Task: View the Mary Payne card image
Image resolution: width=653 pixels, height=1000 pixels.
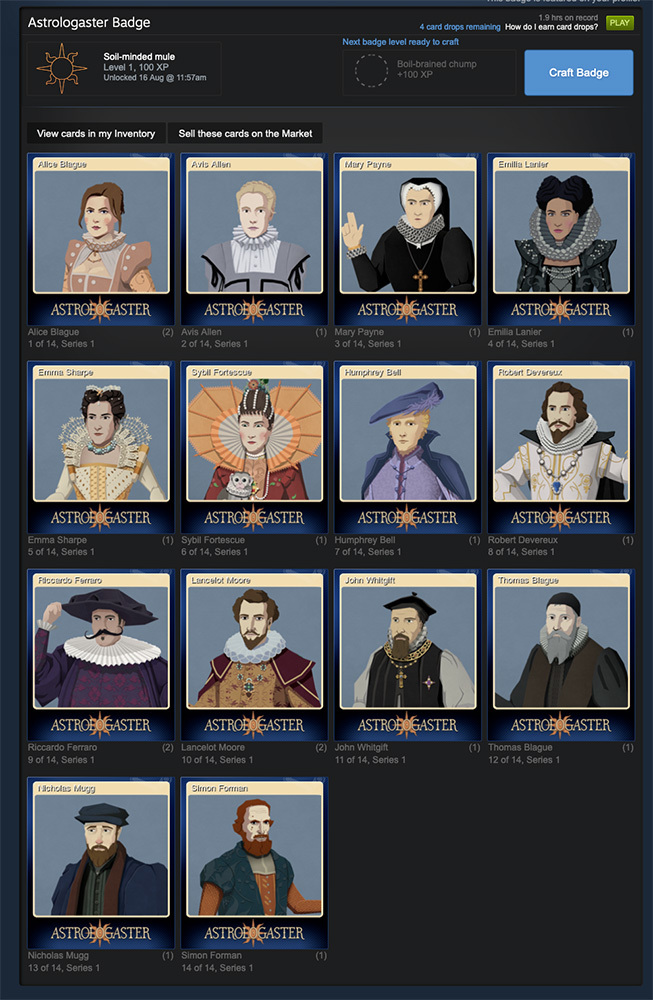Action: click(407, 239)
